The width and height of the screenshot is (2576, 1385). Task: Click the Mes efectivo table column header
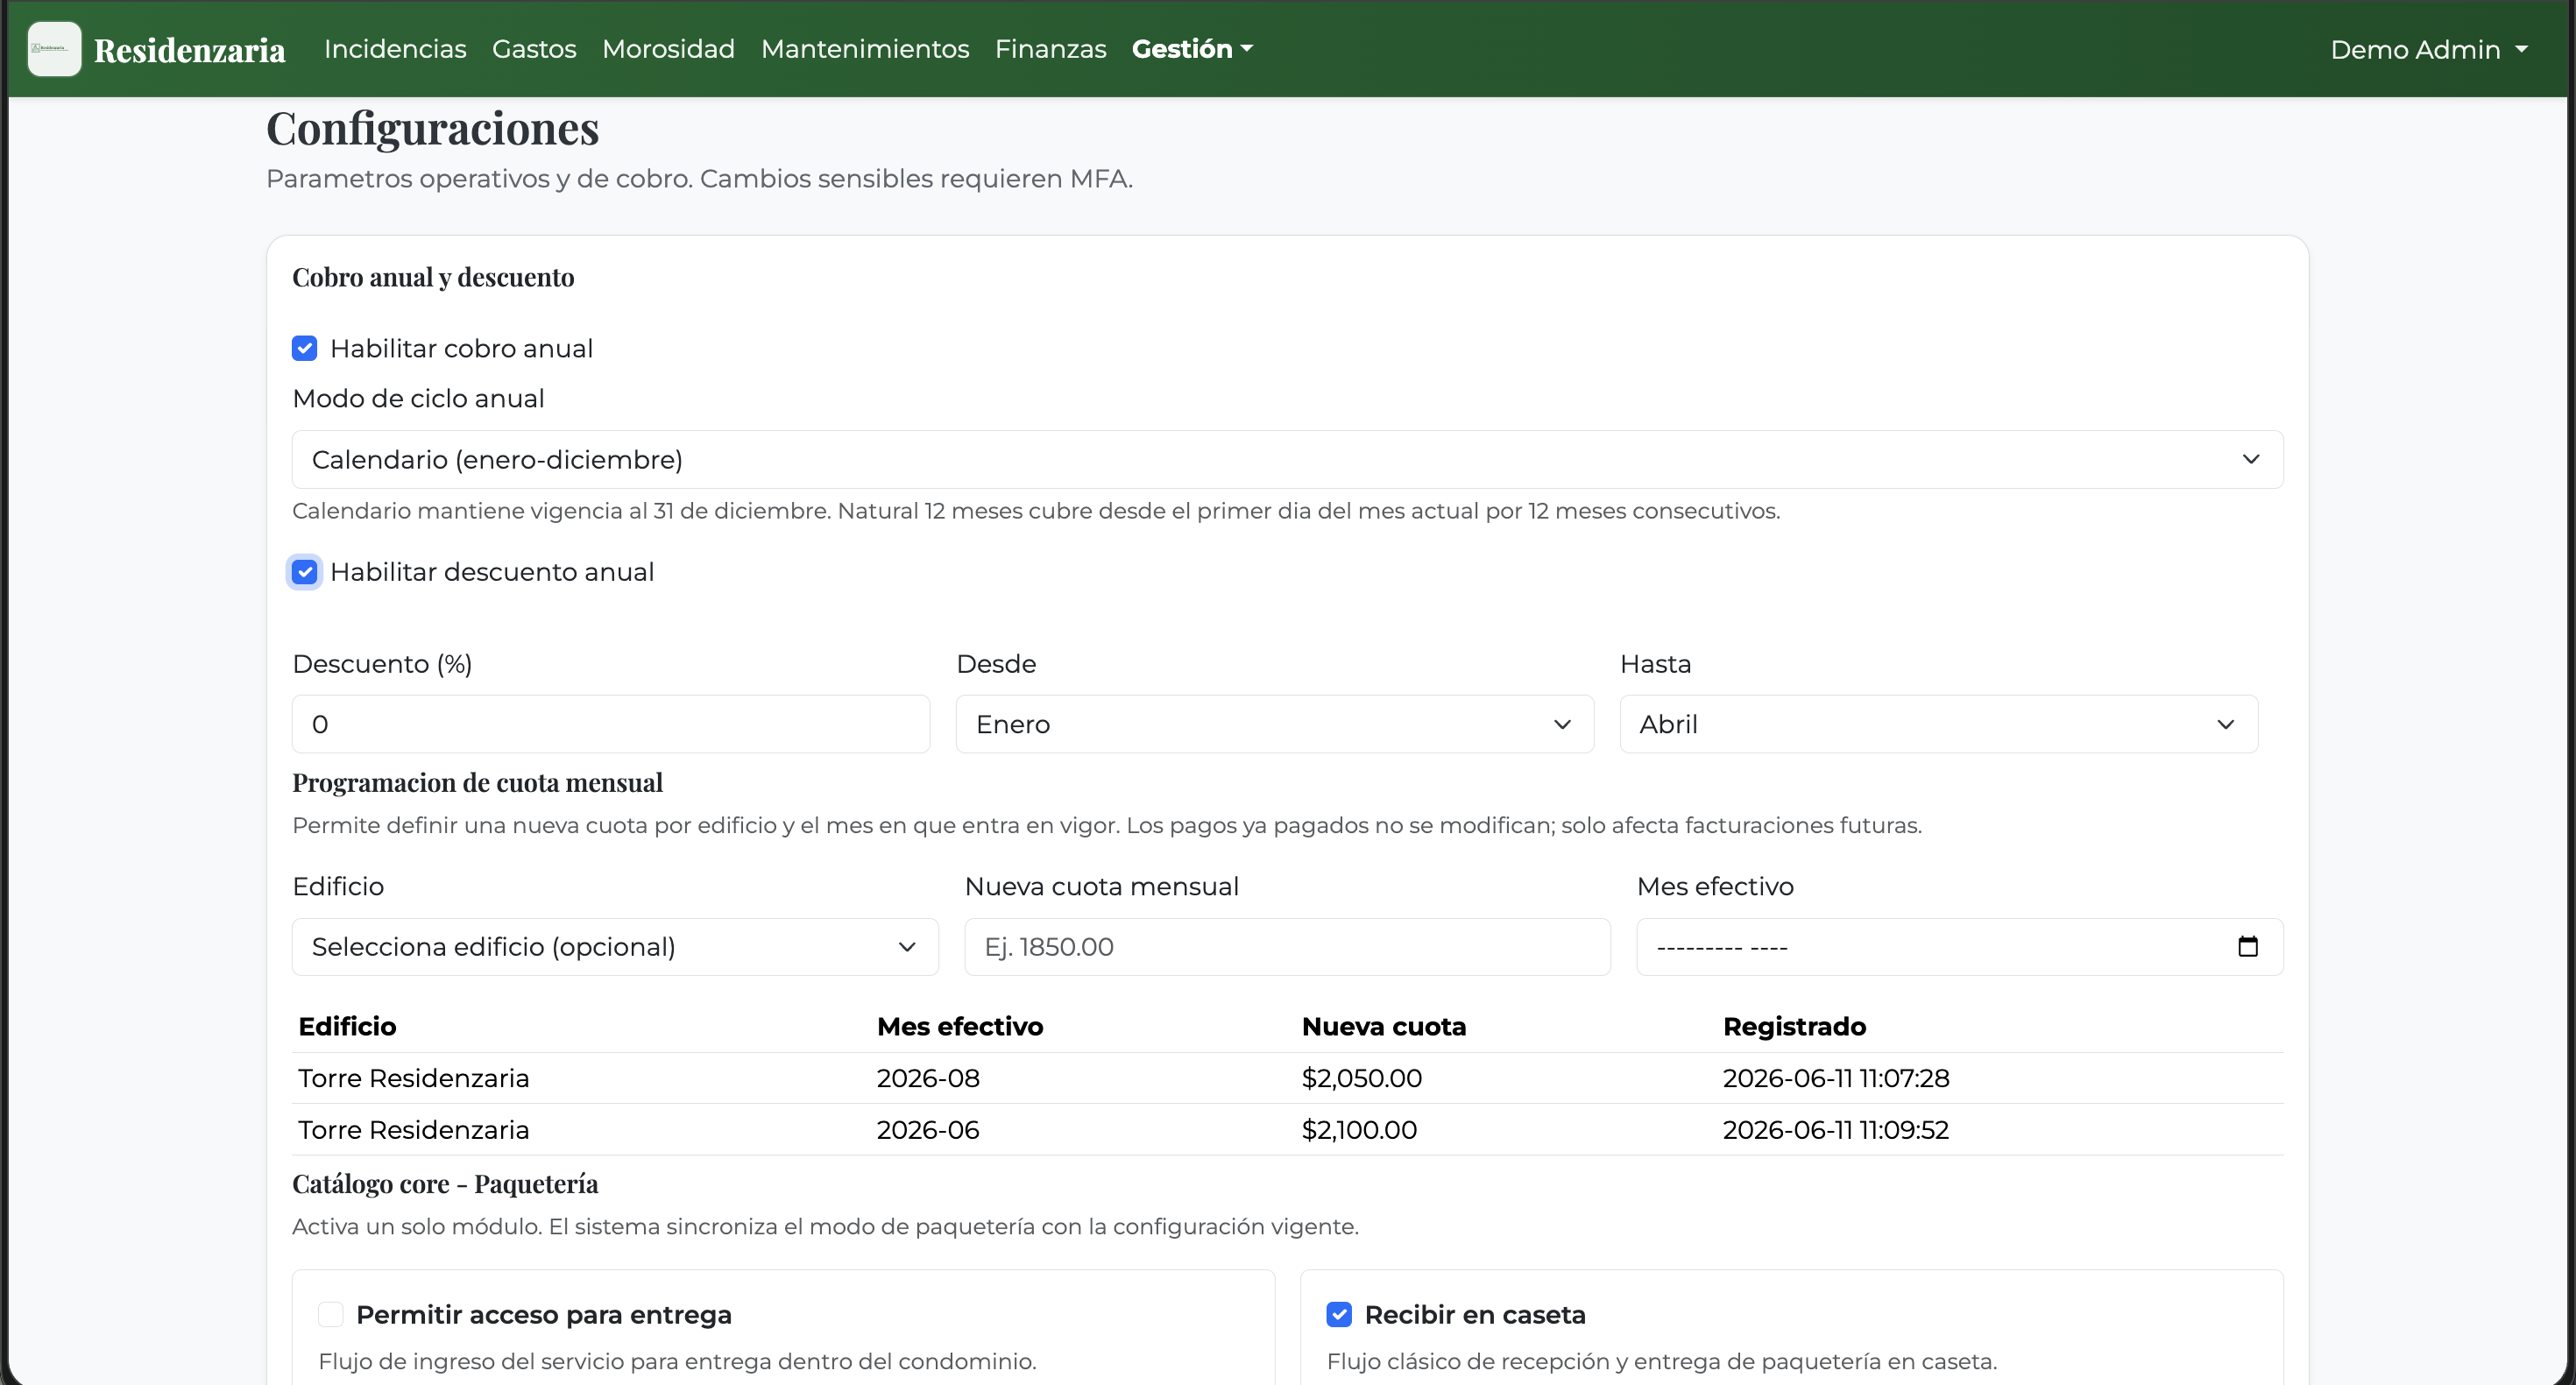(960, 1027)
